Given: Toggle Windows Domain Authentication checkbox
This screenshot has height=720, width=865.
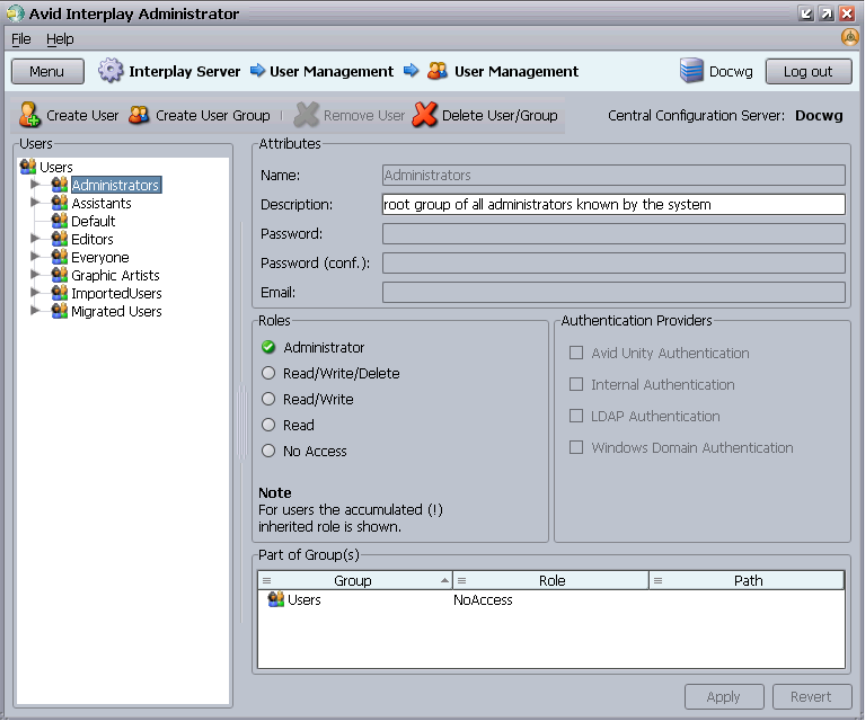Looking at the screenshot, I should pyautogui.click(x=576, y=447).
